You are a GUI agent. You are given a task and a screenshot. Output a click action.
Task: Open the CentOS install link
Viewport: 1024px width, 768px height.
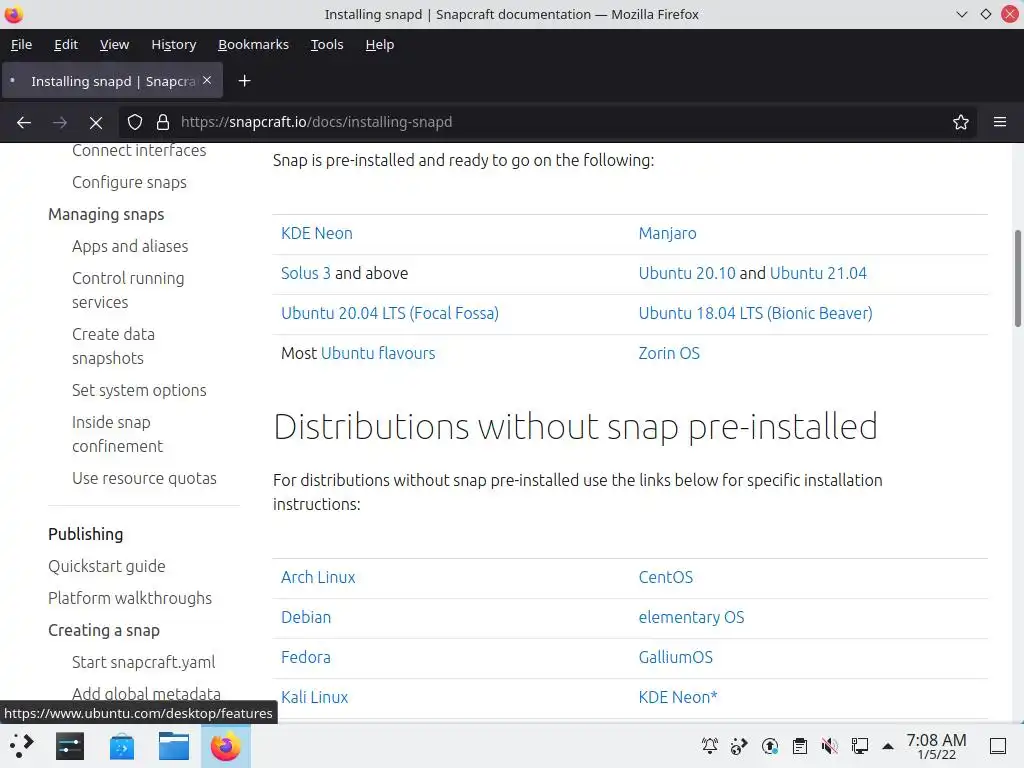(665, 577)
